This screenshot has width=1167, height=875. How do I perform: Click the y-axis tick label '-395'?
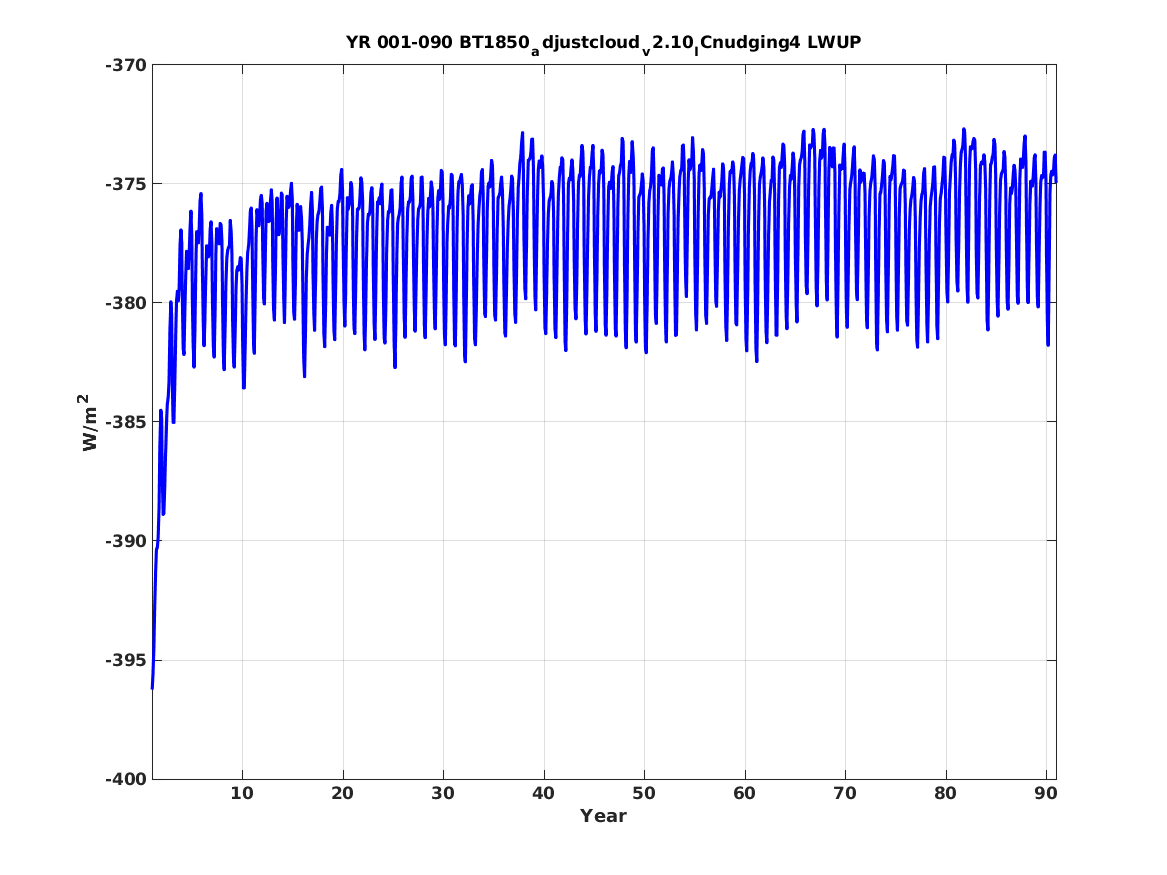pos(126,661)
